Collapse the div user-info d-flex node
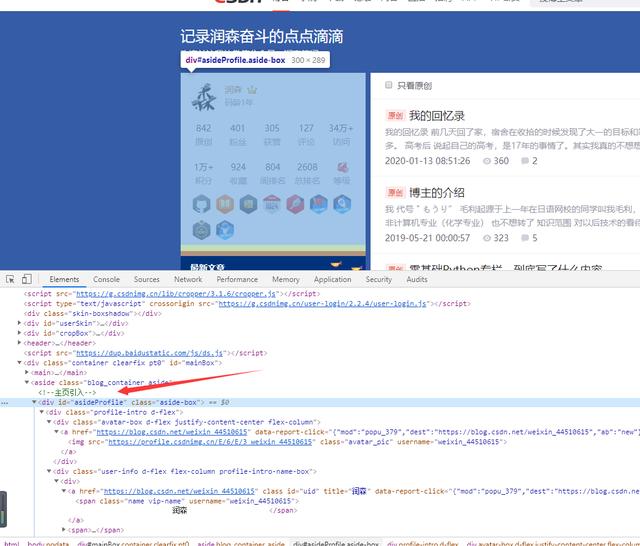 tap(49, 471)
